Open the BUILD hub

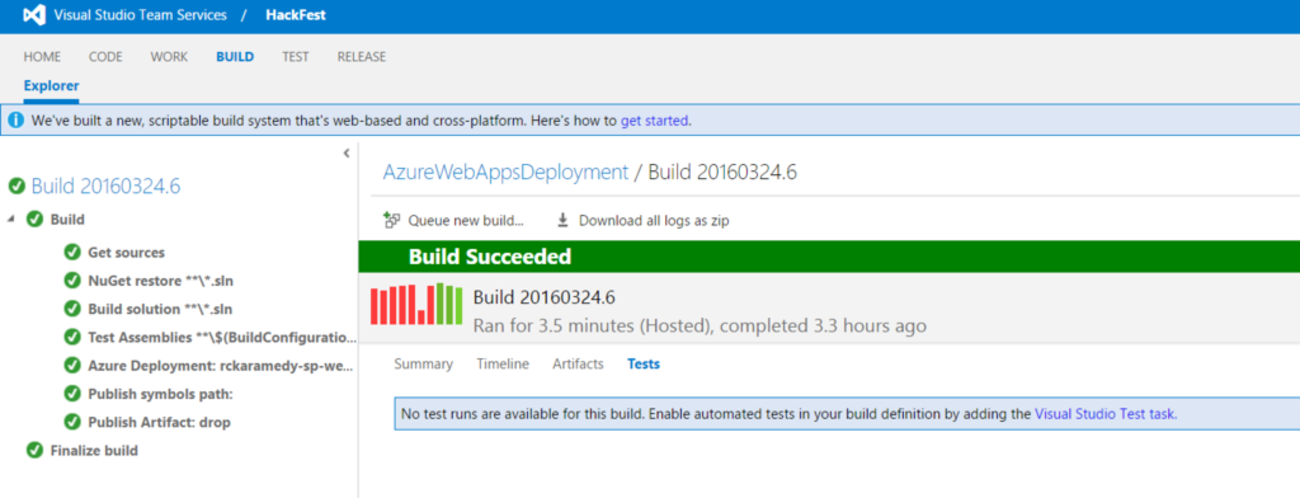[235, 57]
